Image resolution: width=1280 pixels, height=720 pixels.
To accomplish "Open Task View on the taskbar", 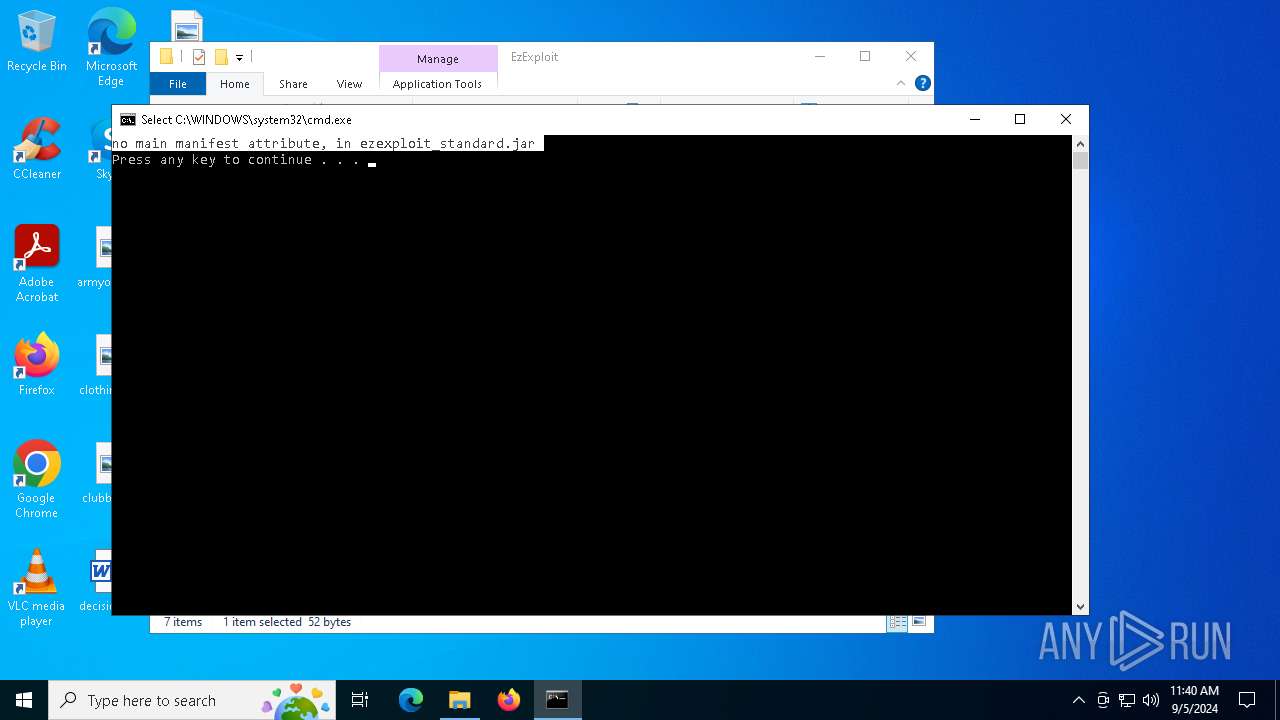I will pos(360,700).
